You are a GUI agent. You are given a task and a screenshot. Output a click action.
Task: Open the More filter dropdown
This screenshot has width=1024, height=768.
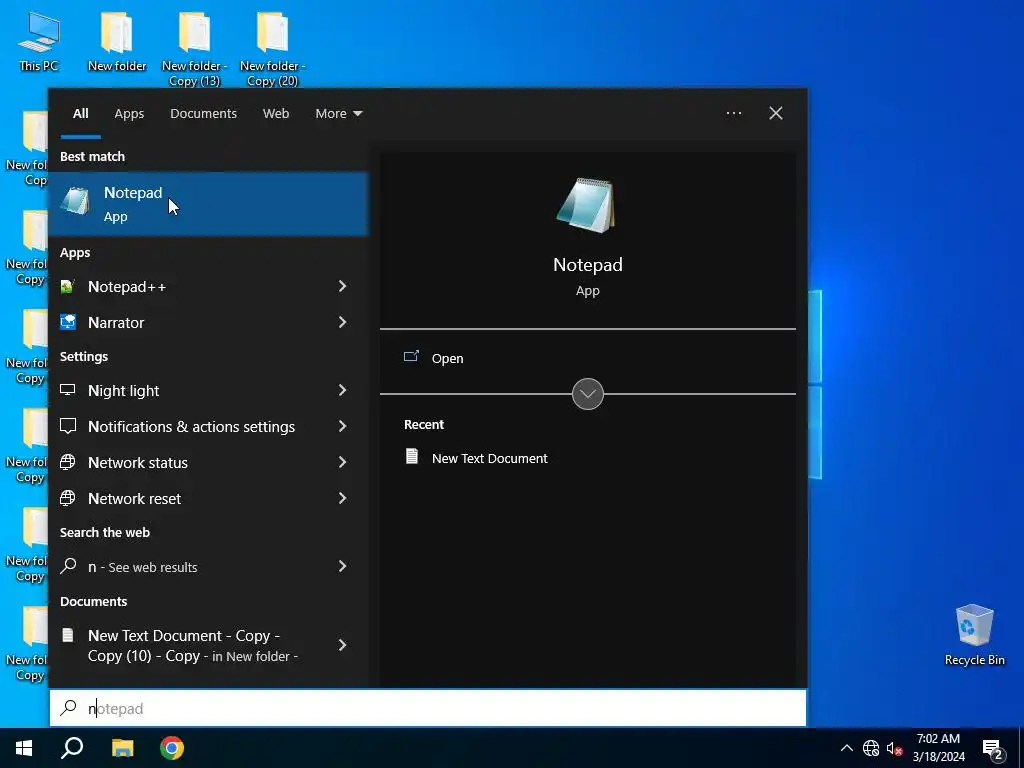[338, 114]
